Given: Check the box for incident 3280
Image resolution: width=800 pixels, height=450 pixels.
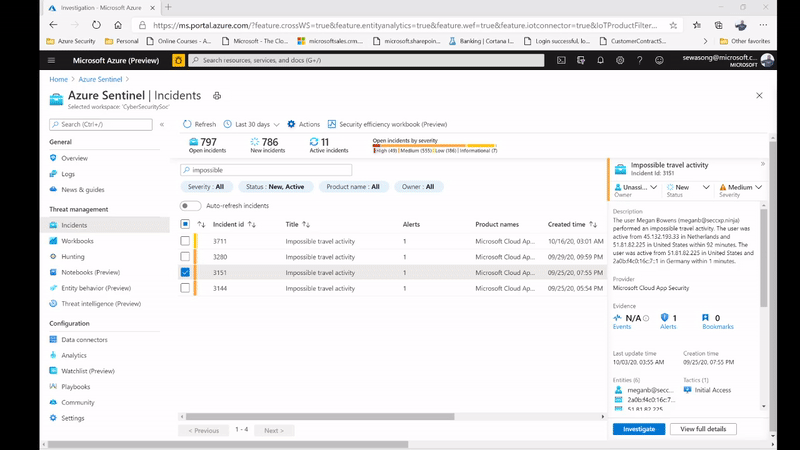Looking at the screenshot, I should (185, 257).
